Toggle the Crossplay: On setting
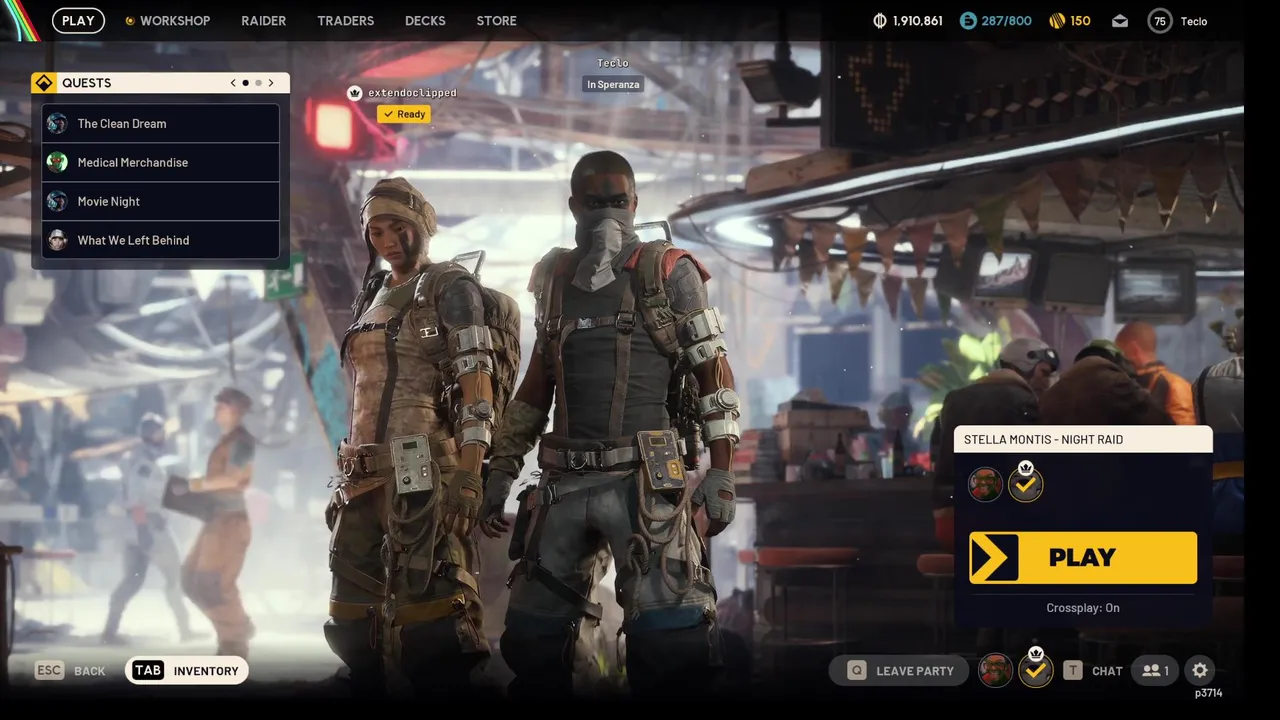Screen dimensions: 1280x720 point(1083,608)
